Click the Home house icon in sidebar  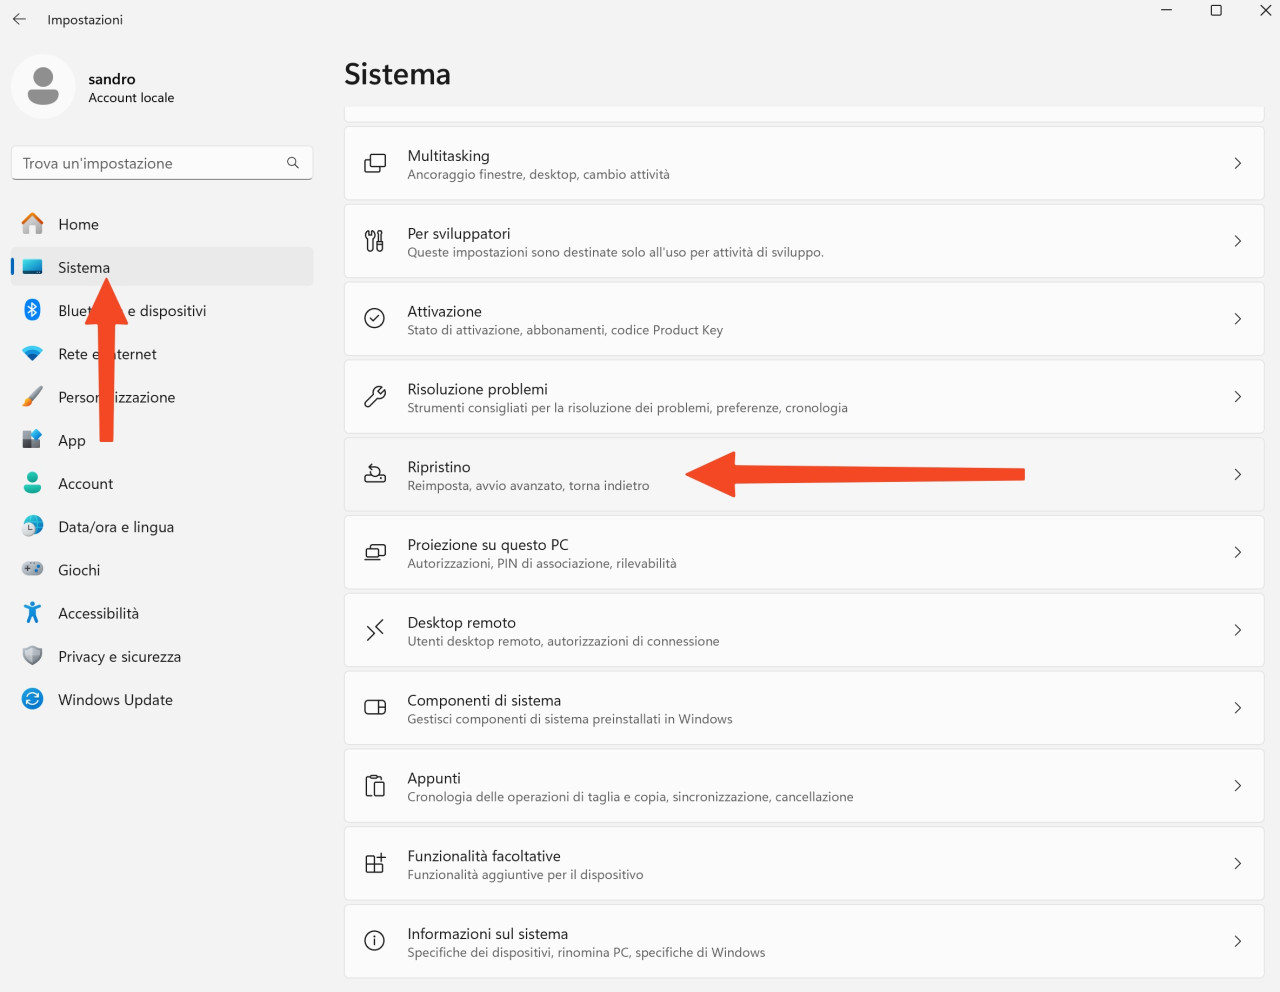pos(33,224)
